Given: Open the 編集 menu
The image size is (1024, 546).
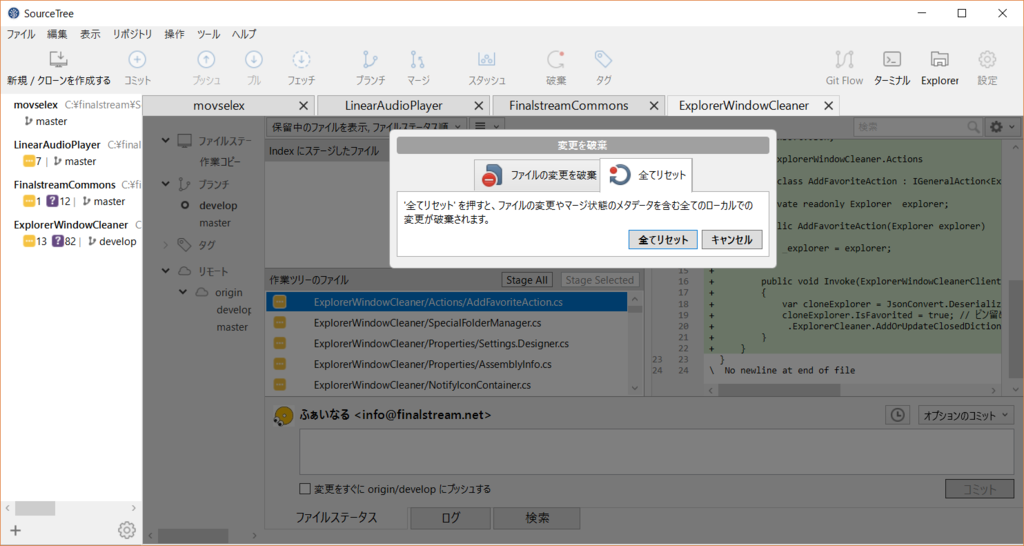Looking at the screenshot, I should 57,34.
